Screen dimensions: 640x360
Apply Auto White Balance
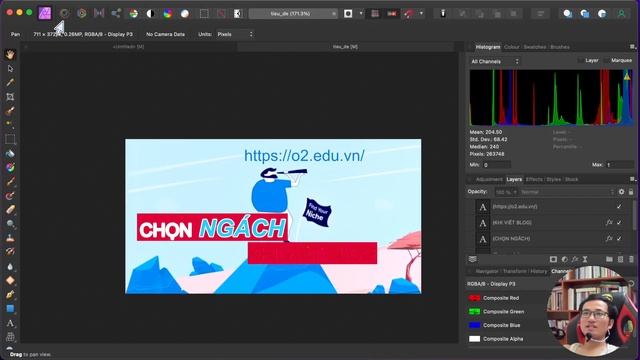click(x=185, y=13)
